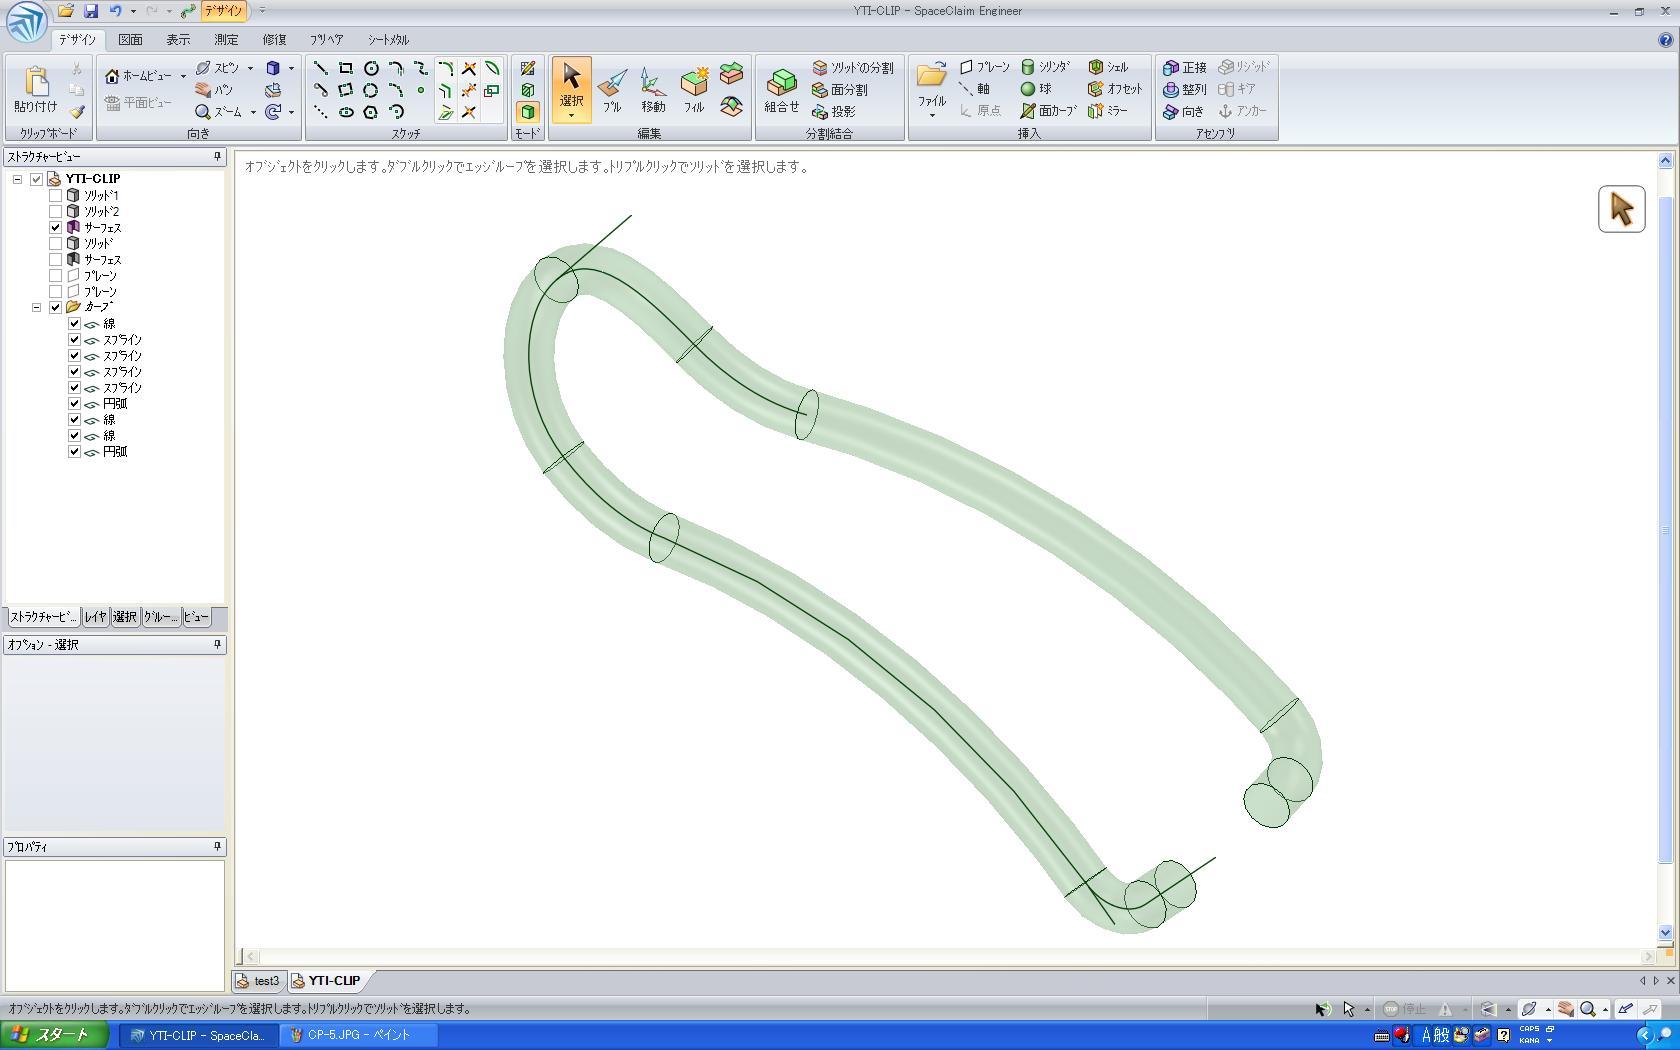The height and width of the screenshot is (1050, 1680).
Task: Click the 貼り付け (Paste) icon
Action: pyautogui.click(x=36, y=90)
